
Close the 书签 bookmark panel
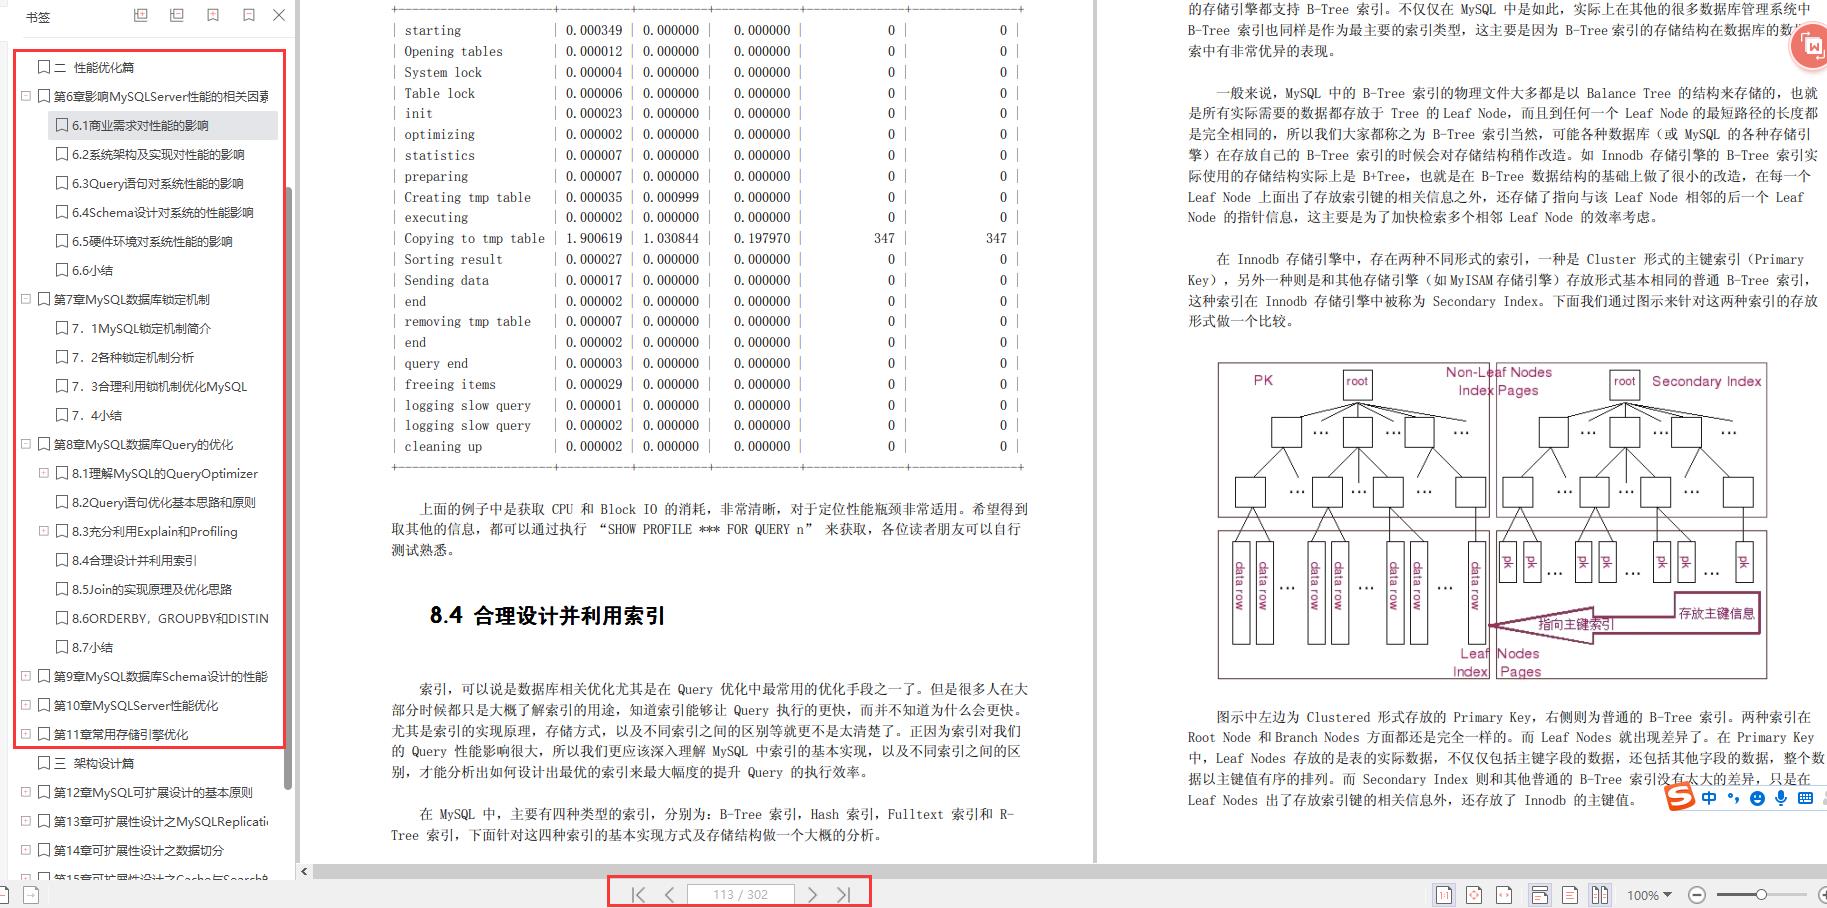coord(279,15)
